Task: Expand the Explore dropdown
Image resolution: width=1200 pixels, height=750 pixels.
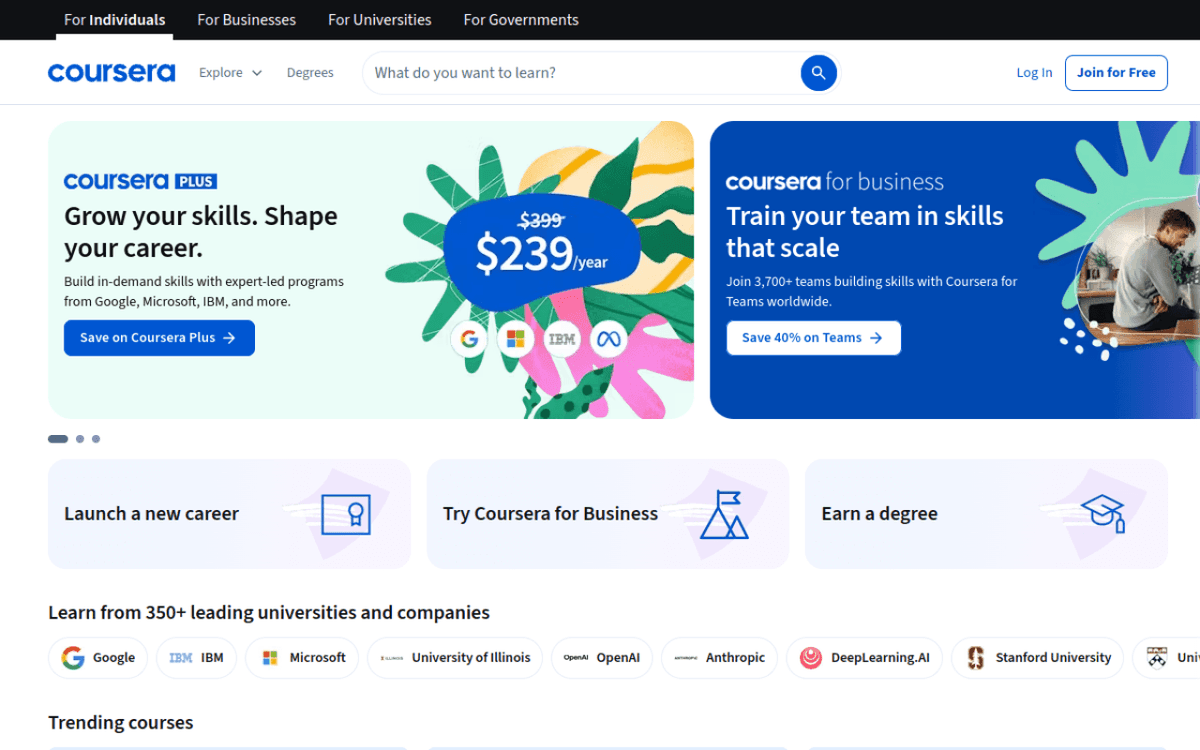Action: pyautogui.click(x=230, y=72)
